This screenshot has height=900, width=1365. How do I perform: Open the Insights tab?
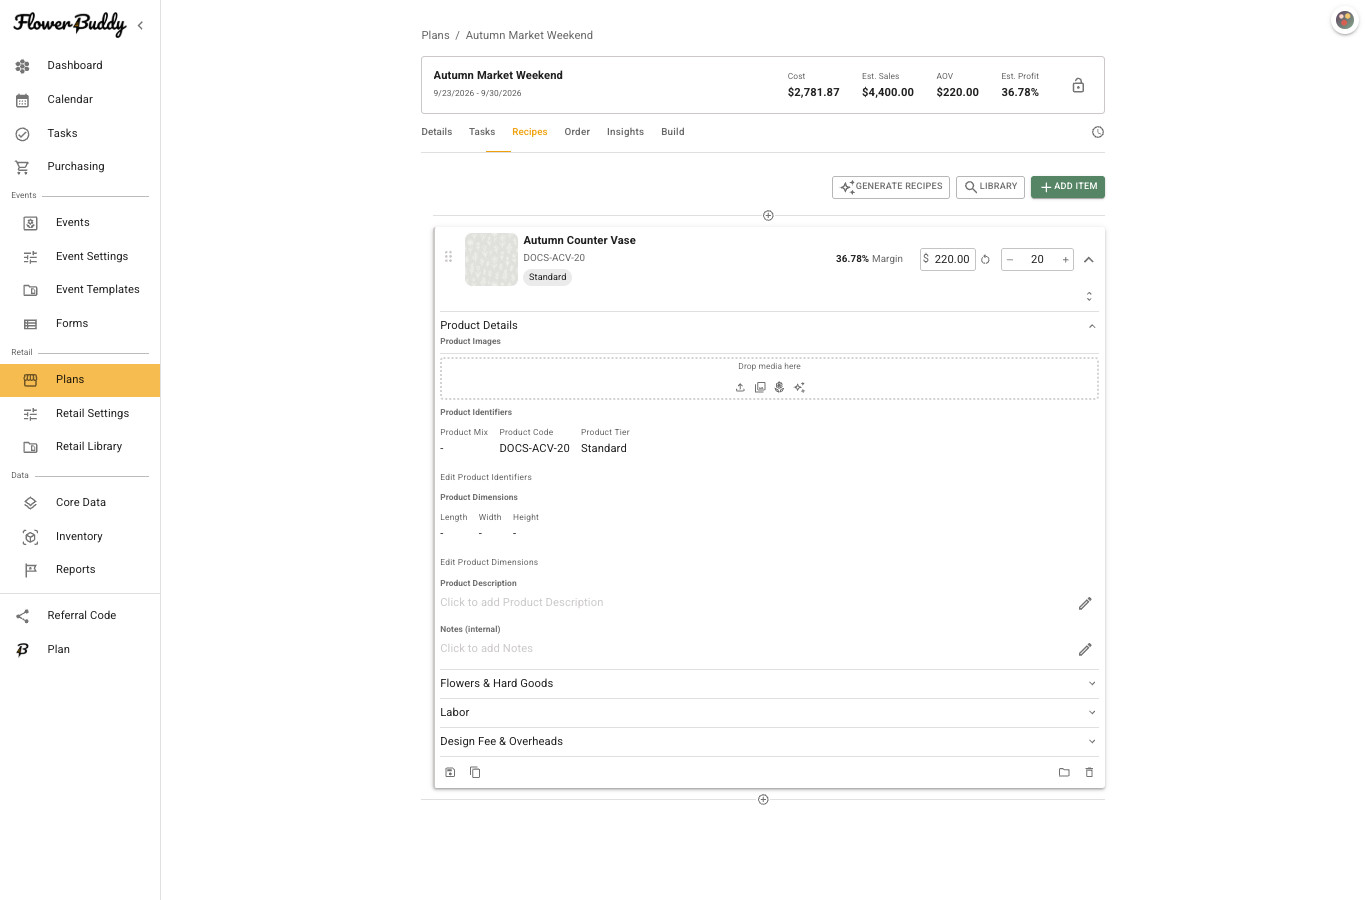click(625, 132)
